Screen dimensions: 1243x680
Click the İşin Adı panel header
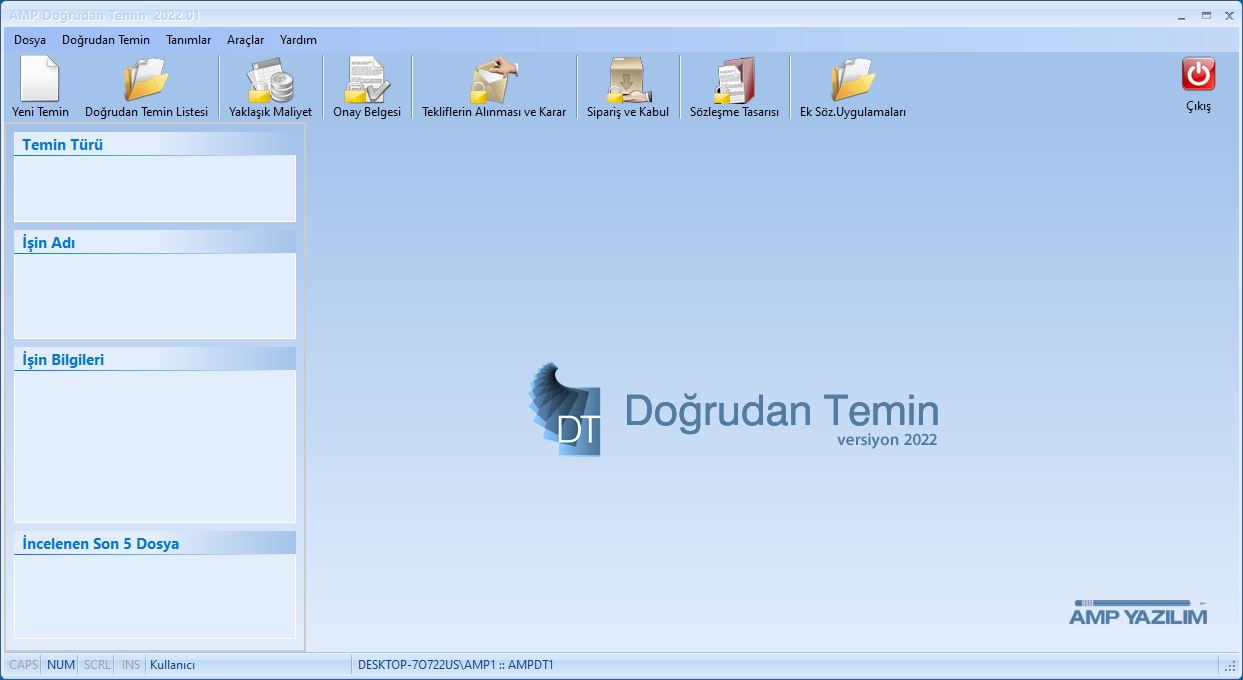[155, 242]
